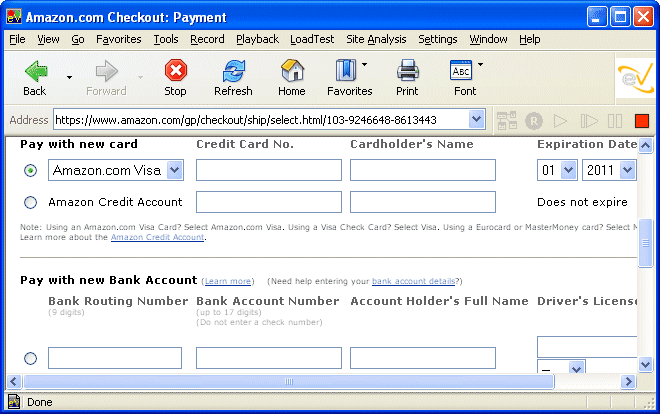
Task: Open the expiration year 2011 dropdown
Action: (x=627, y=170)
